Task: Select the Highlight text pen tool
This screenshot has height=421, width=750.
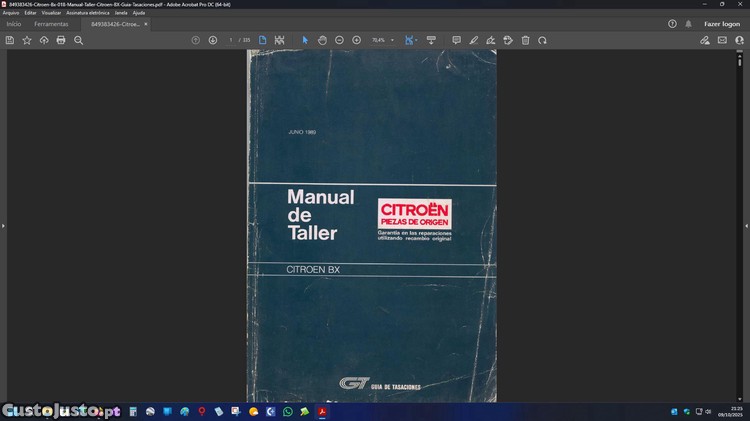Action: click(x=473, y=40)
